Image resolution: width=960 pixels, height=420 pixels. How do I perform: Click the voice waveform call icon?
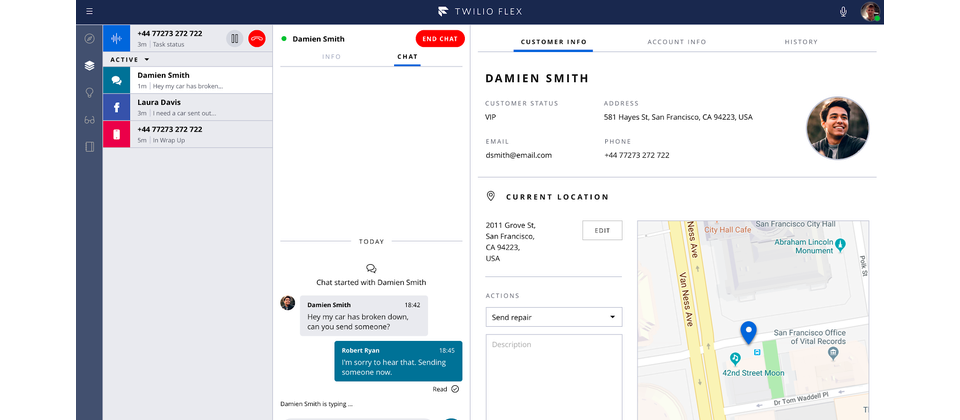click(x=116, y=39)
